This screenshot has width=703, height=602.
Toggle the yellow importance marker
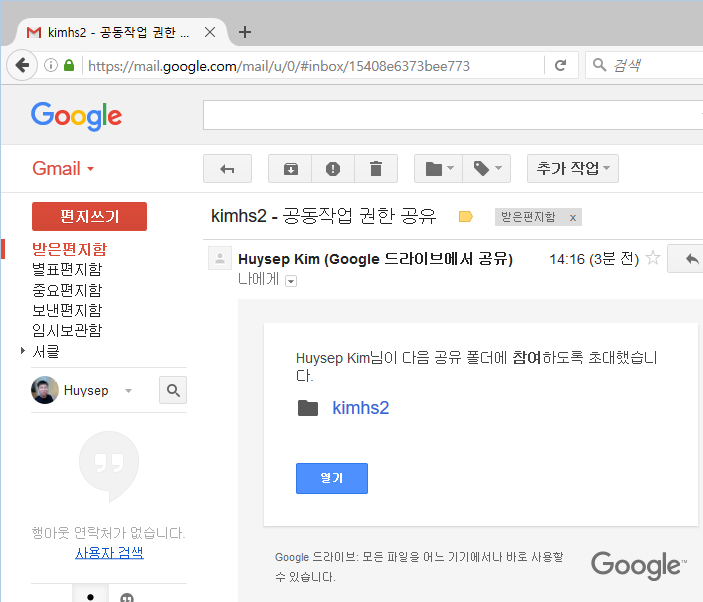pos(466,217)
